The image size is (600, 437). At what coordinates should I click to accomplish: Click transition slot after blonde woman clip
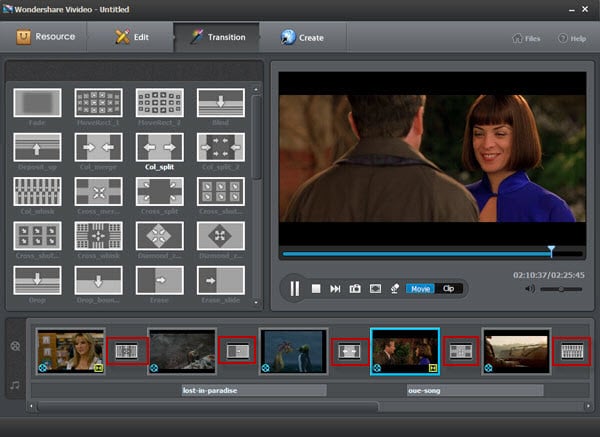127,351
